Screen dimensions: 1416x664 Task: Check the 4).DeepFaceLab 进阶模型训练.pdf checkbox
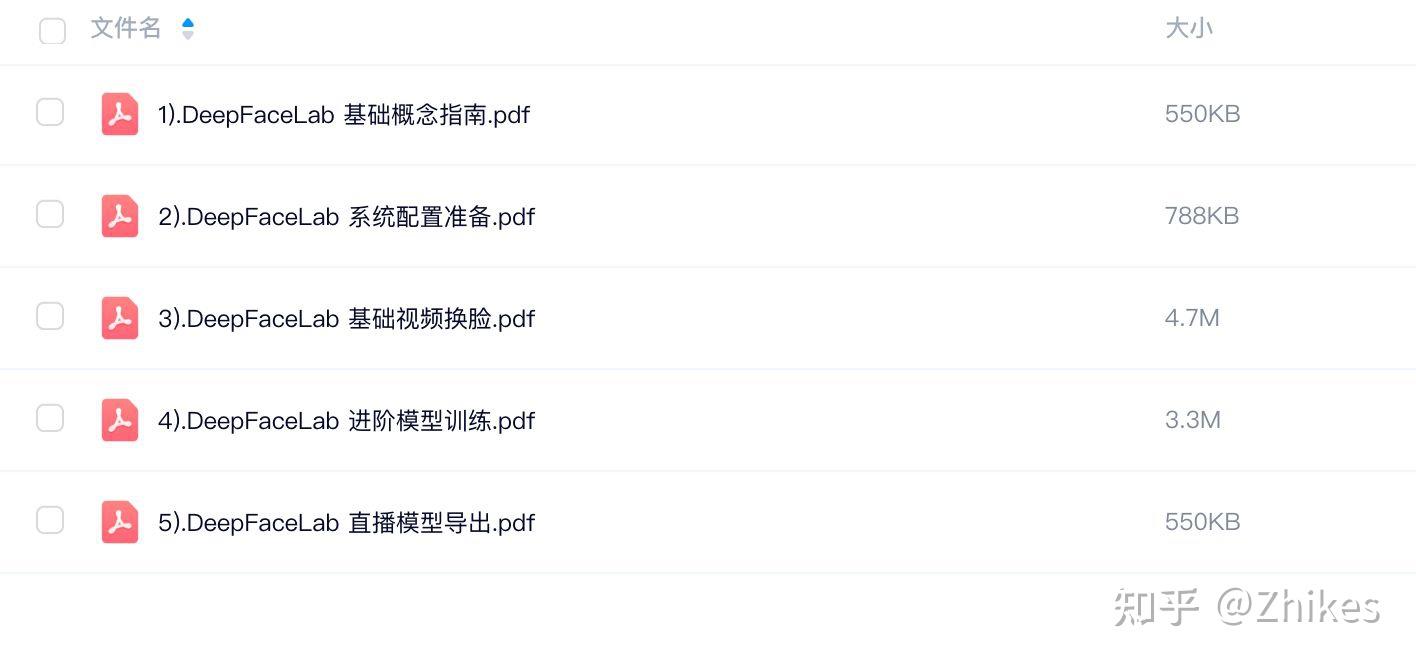tap(50, 418)
